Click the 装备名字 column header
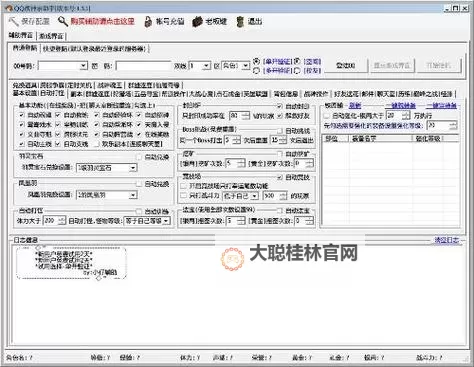 (380, 139)
